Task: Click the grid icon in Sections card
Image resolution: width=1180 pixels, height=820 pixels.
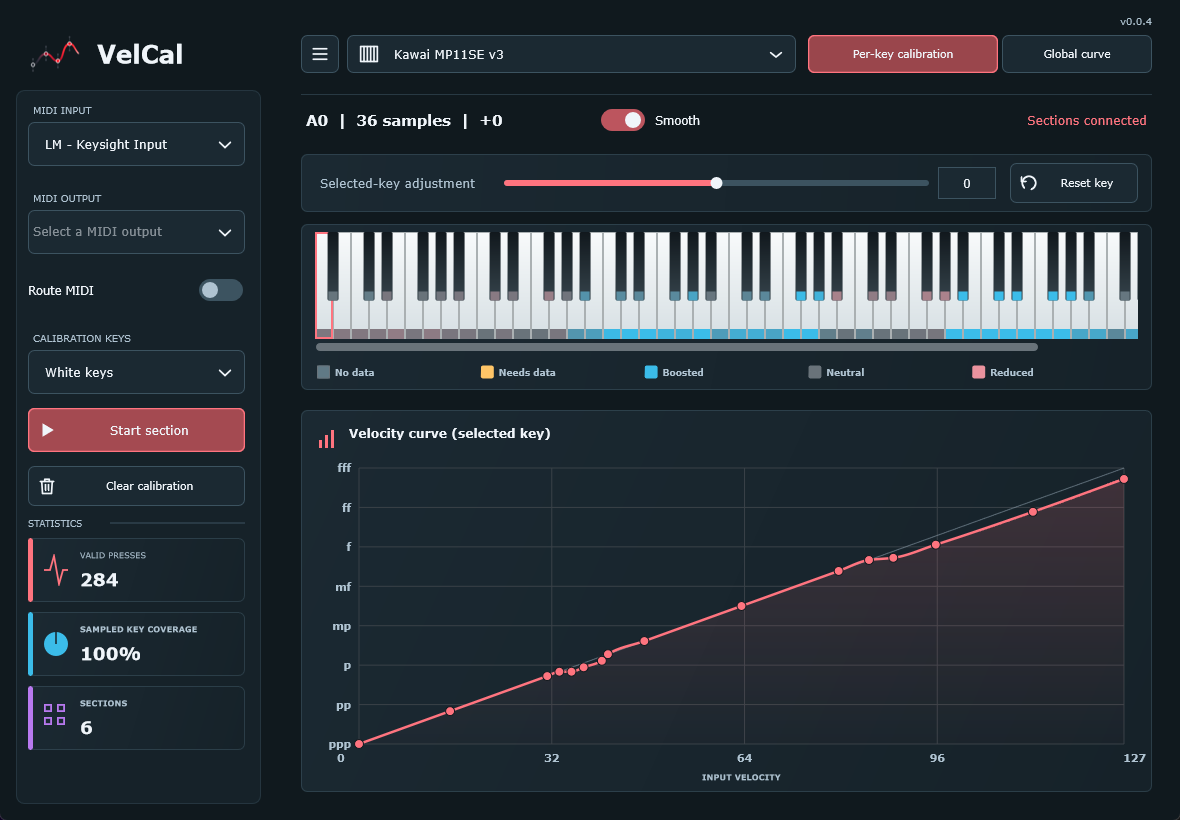Action: [54, 715]
